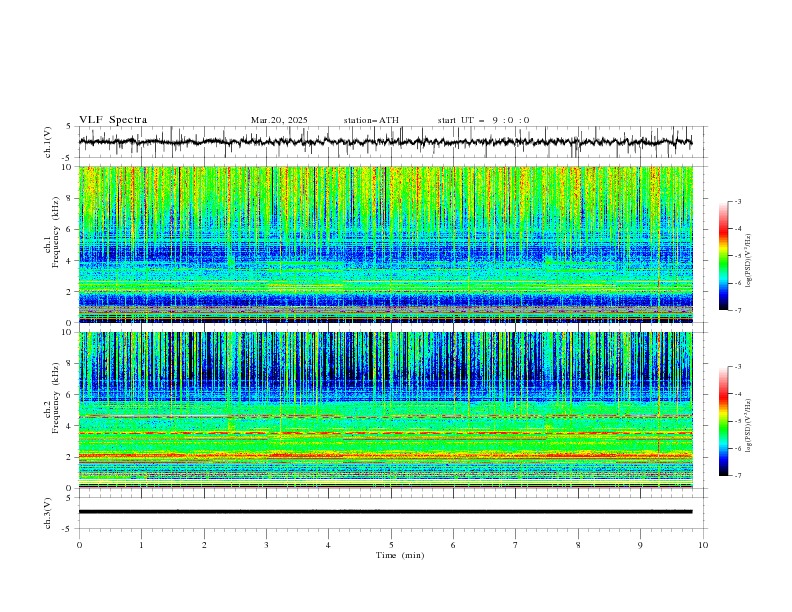
Task: Click the 'ch.1(V)' axis label
Action: (48, 142)
